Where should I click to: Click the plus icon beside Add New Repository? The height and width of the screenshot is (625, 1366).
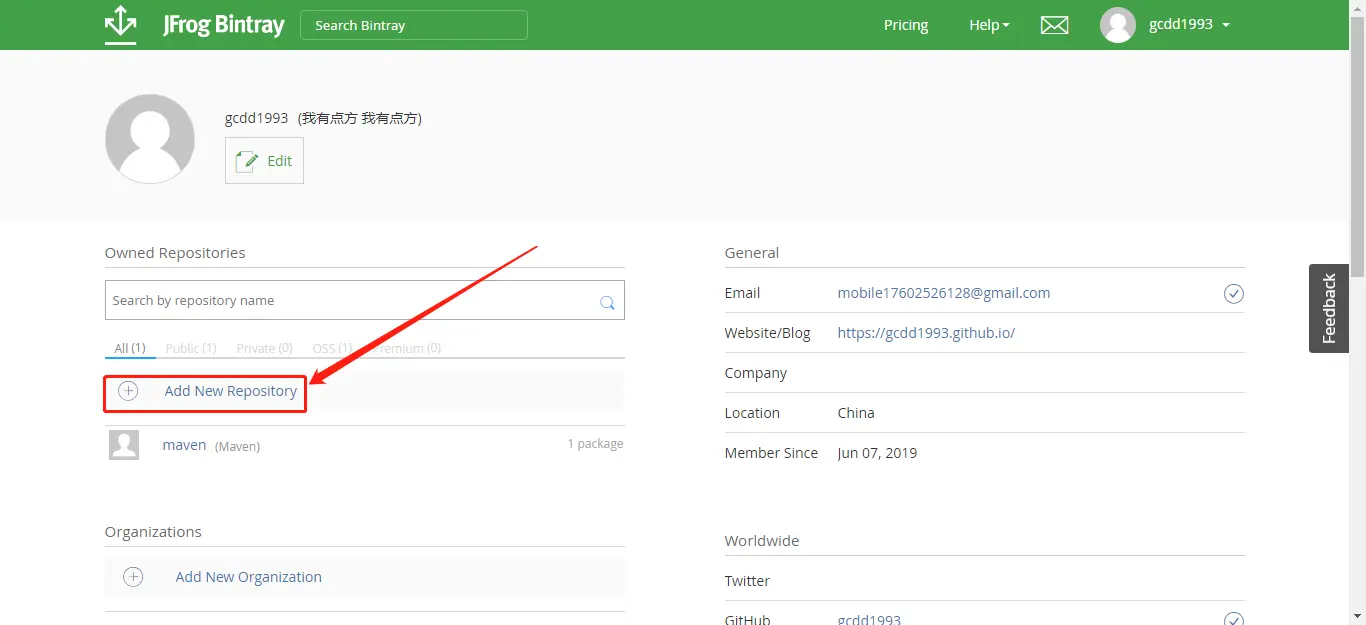pos(128,391)
